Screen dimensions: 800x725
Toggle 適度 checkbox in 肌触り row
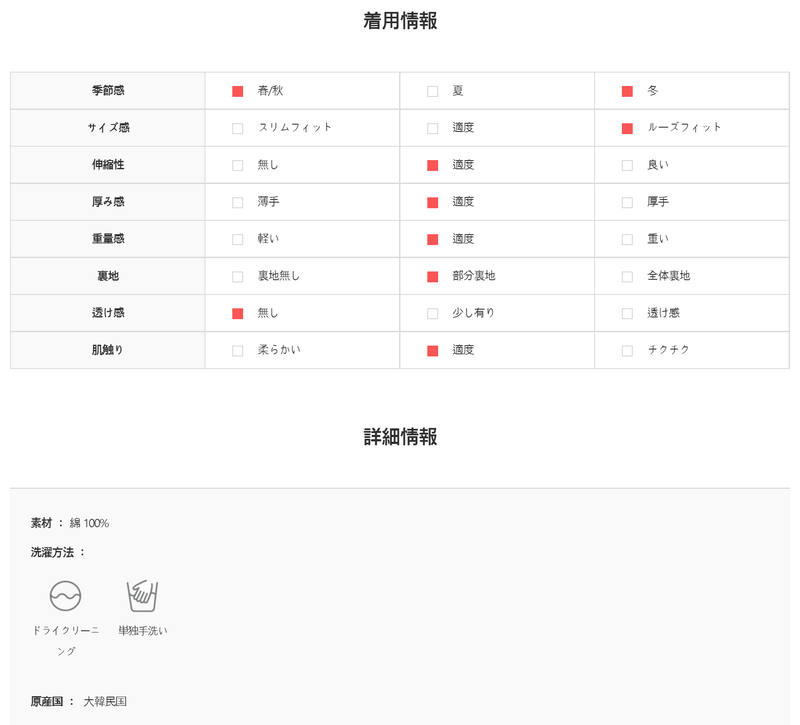pos(432,351)
